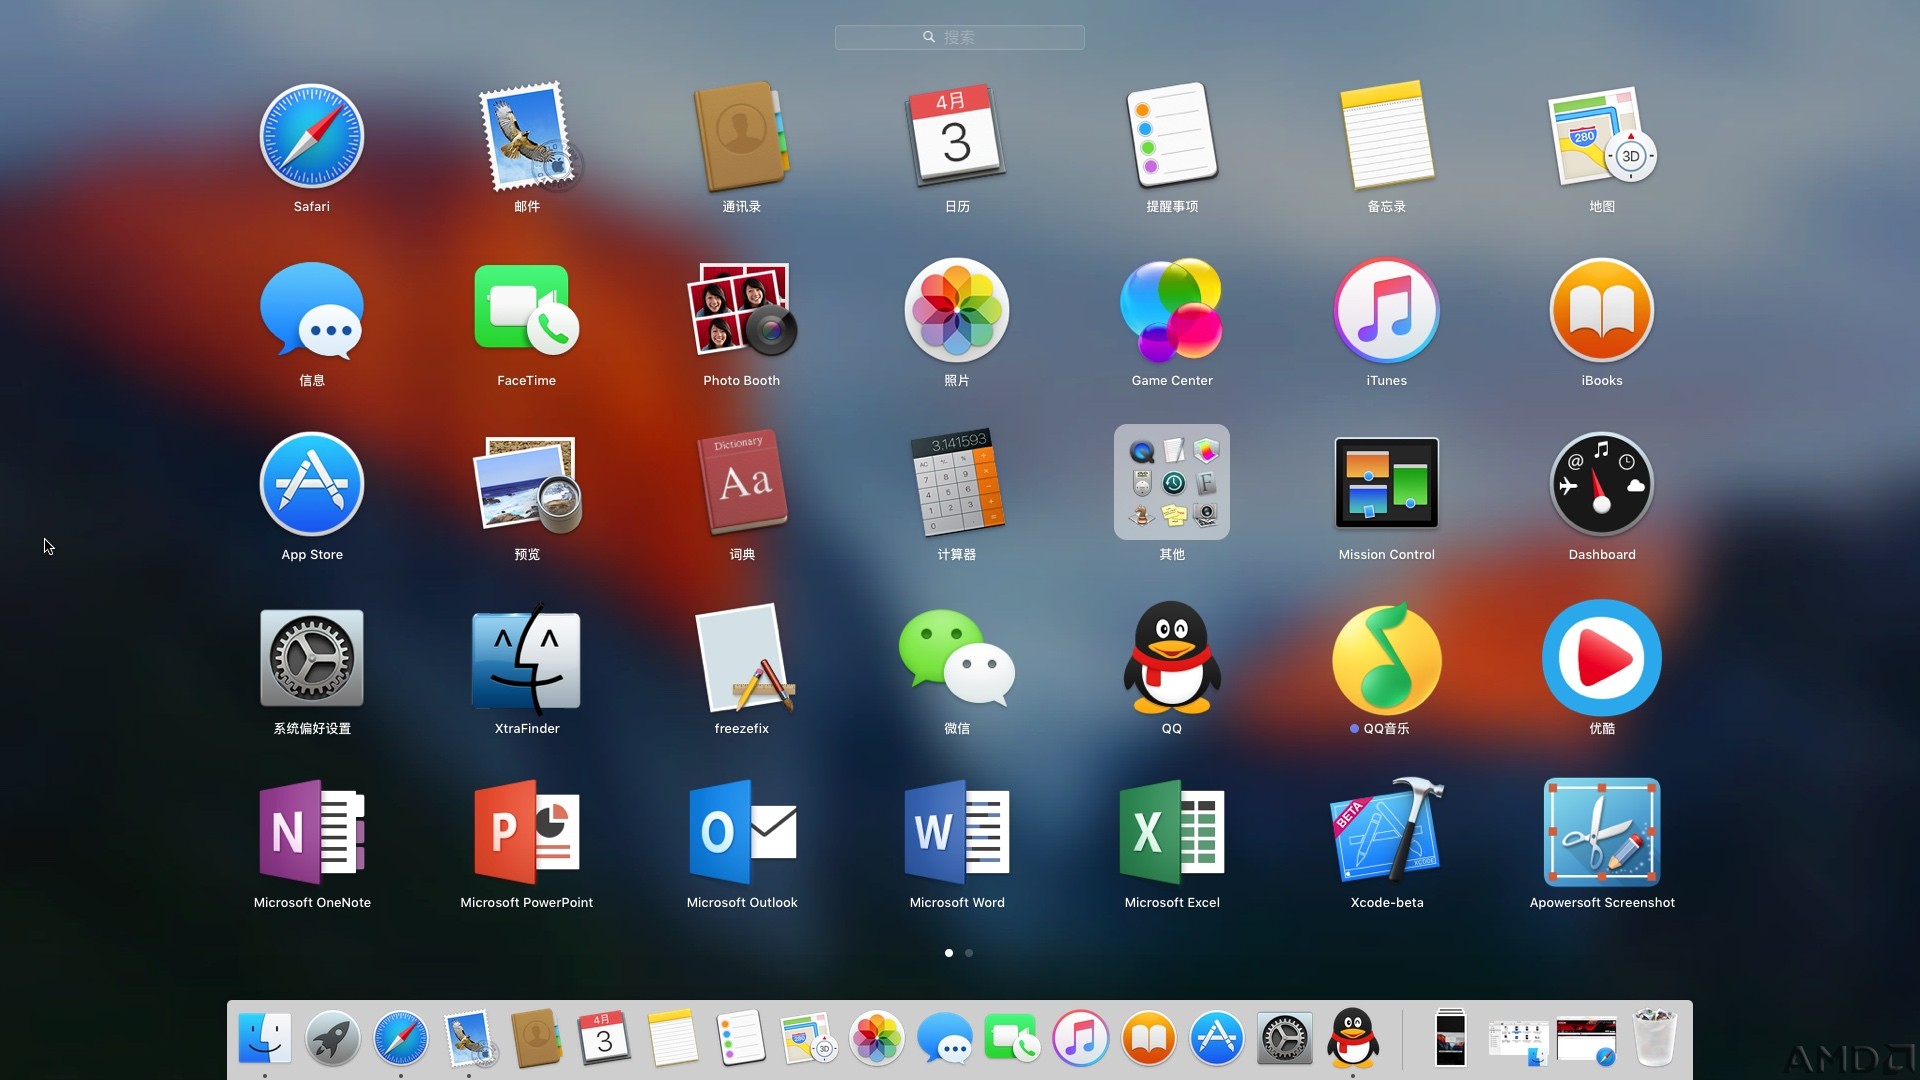Open Notes from the Dock
Screen dimensions: 1920x1080
pos(672,1038)
